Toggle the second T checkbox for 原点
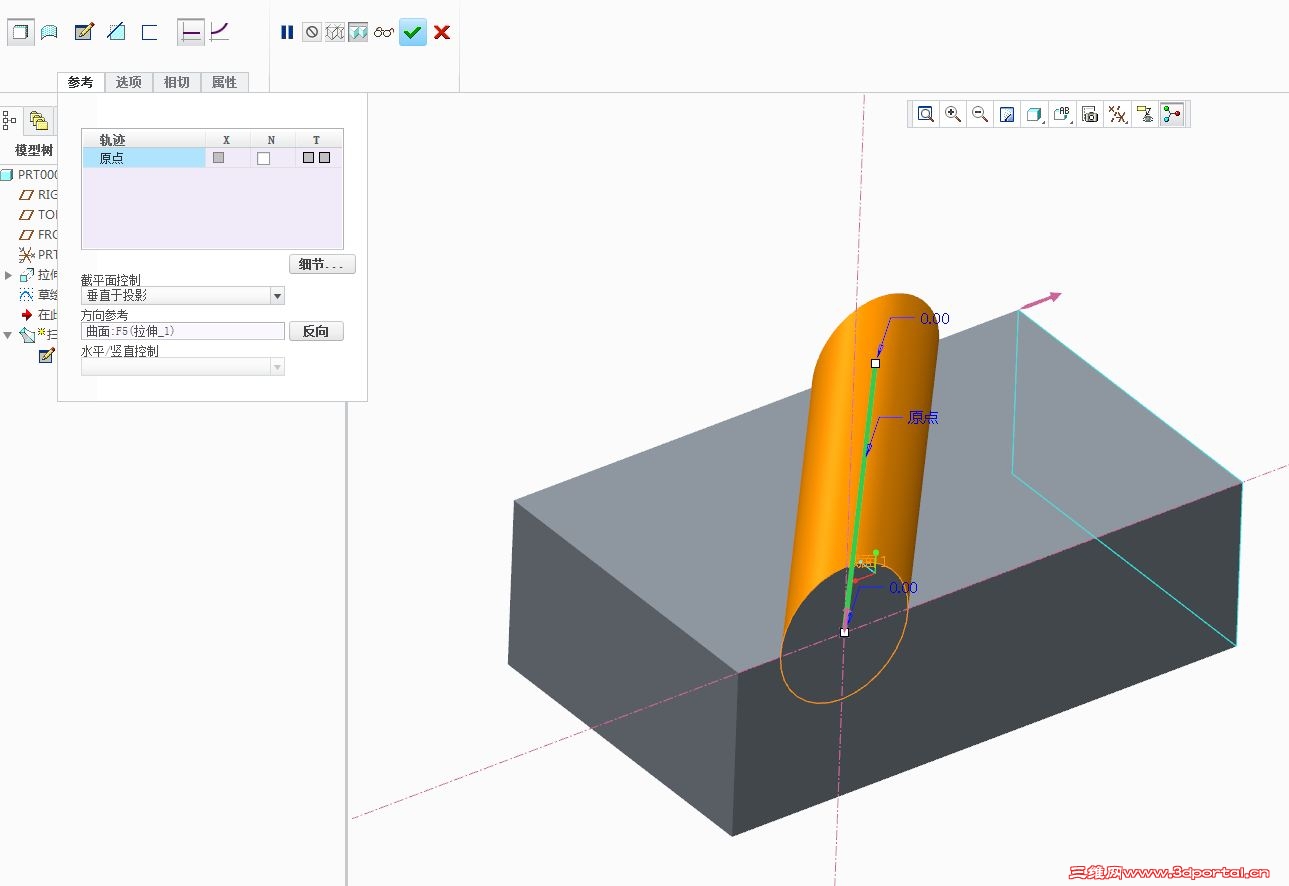The height and width of the screenshot is (886, 1289). point(325,158)
